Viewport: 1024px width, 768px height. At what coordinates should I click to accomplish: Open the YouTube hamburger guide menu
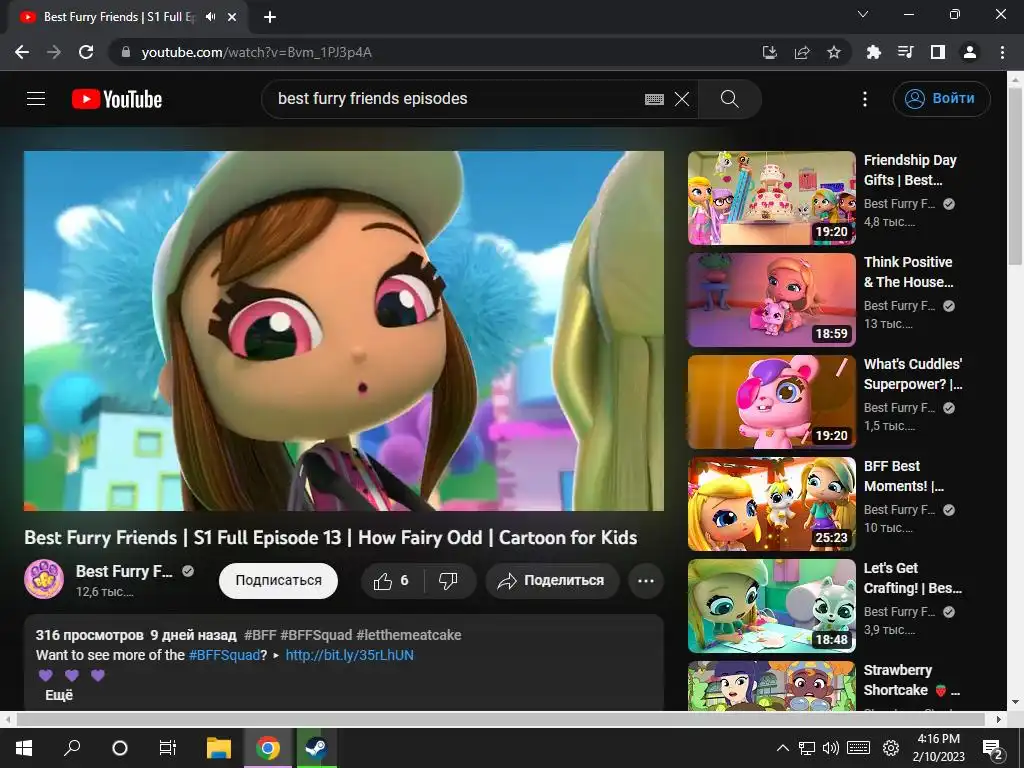click(36, 99)
